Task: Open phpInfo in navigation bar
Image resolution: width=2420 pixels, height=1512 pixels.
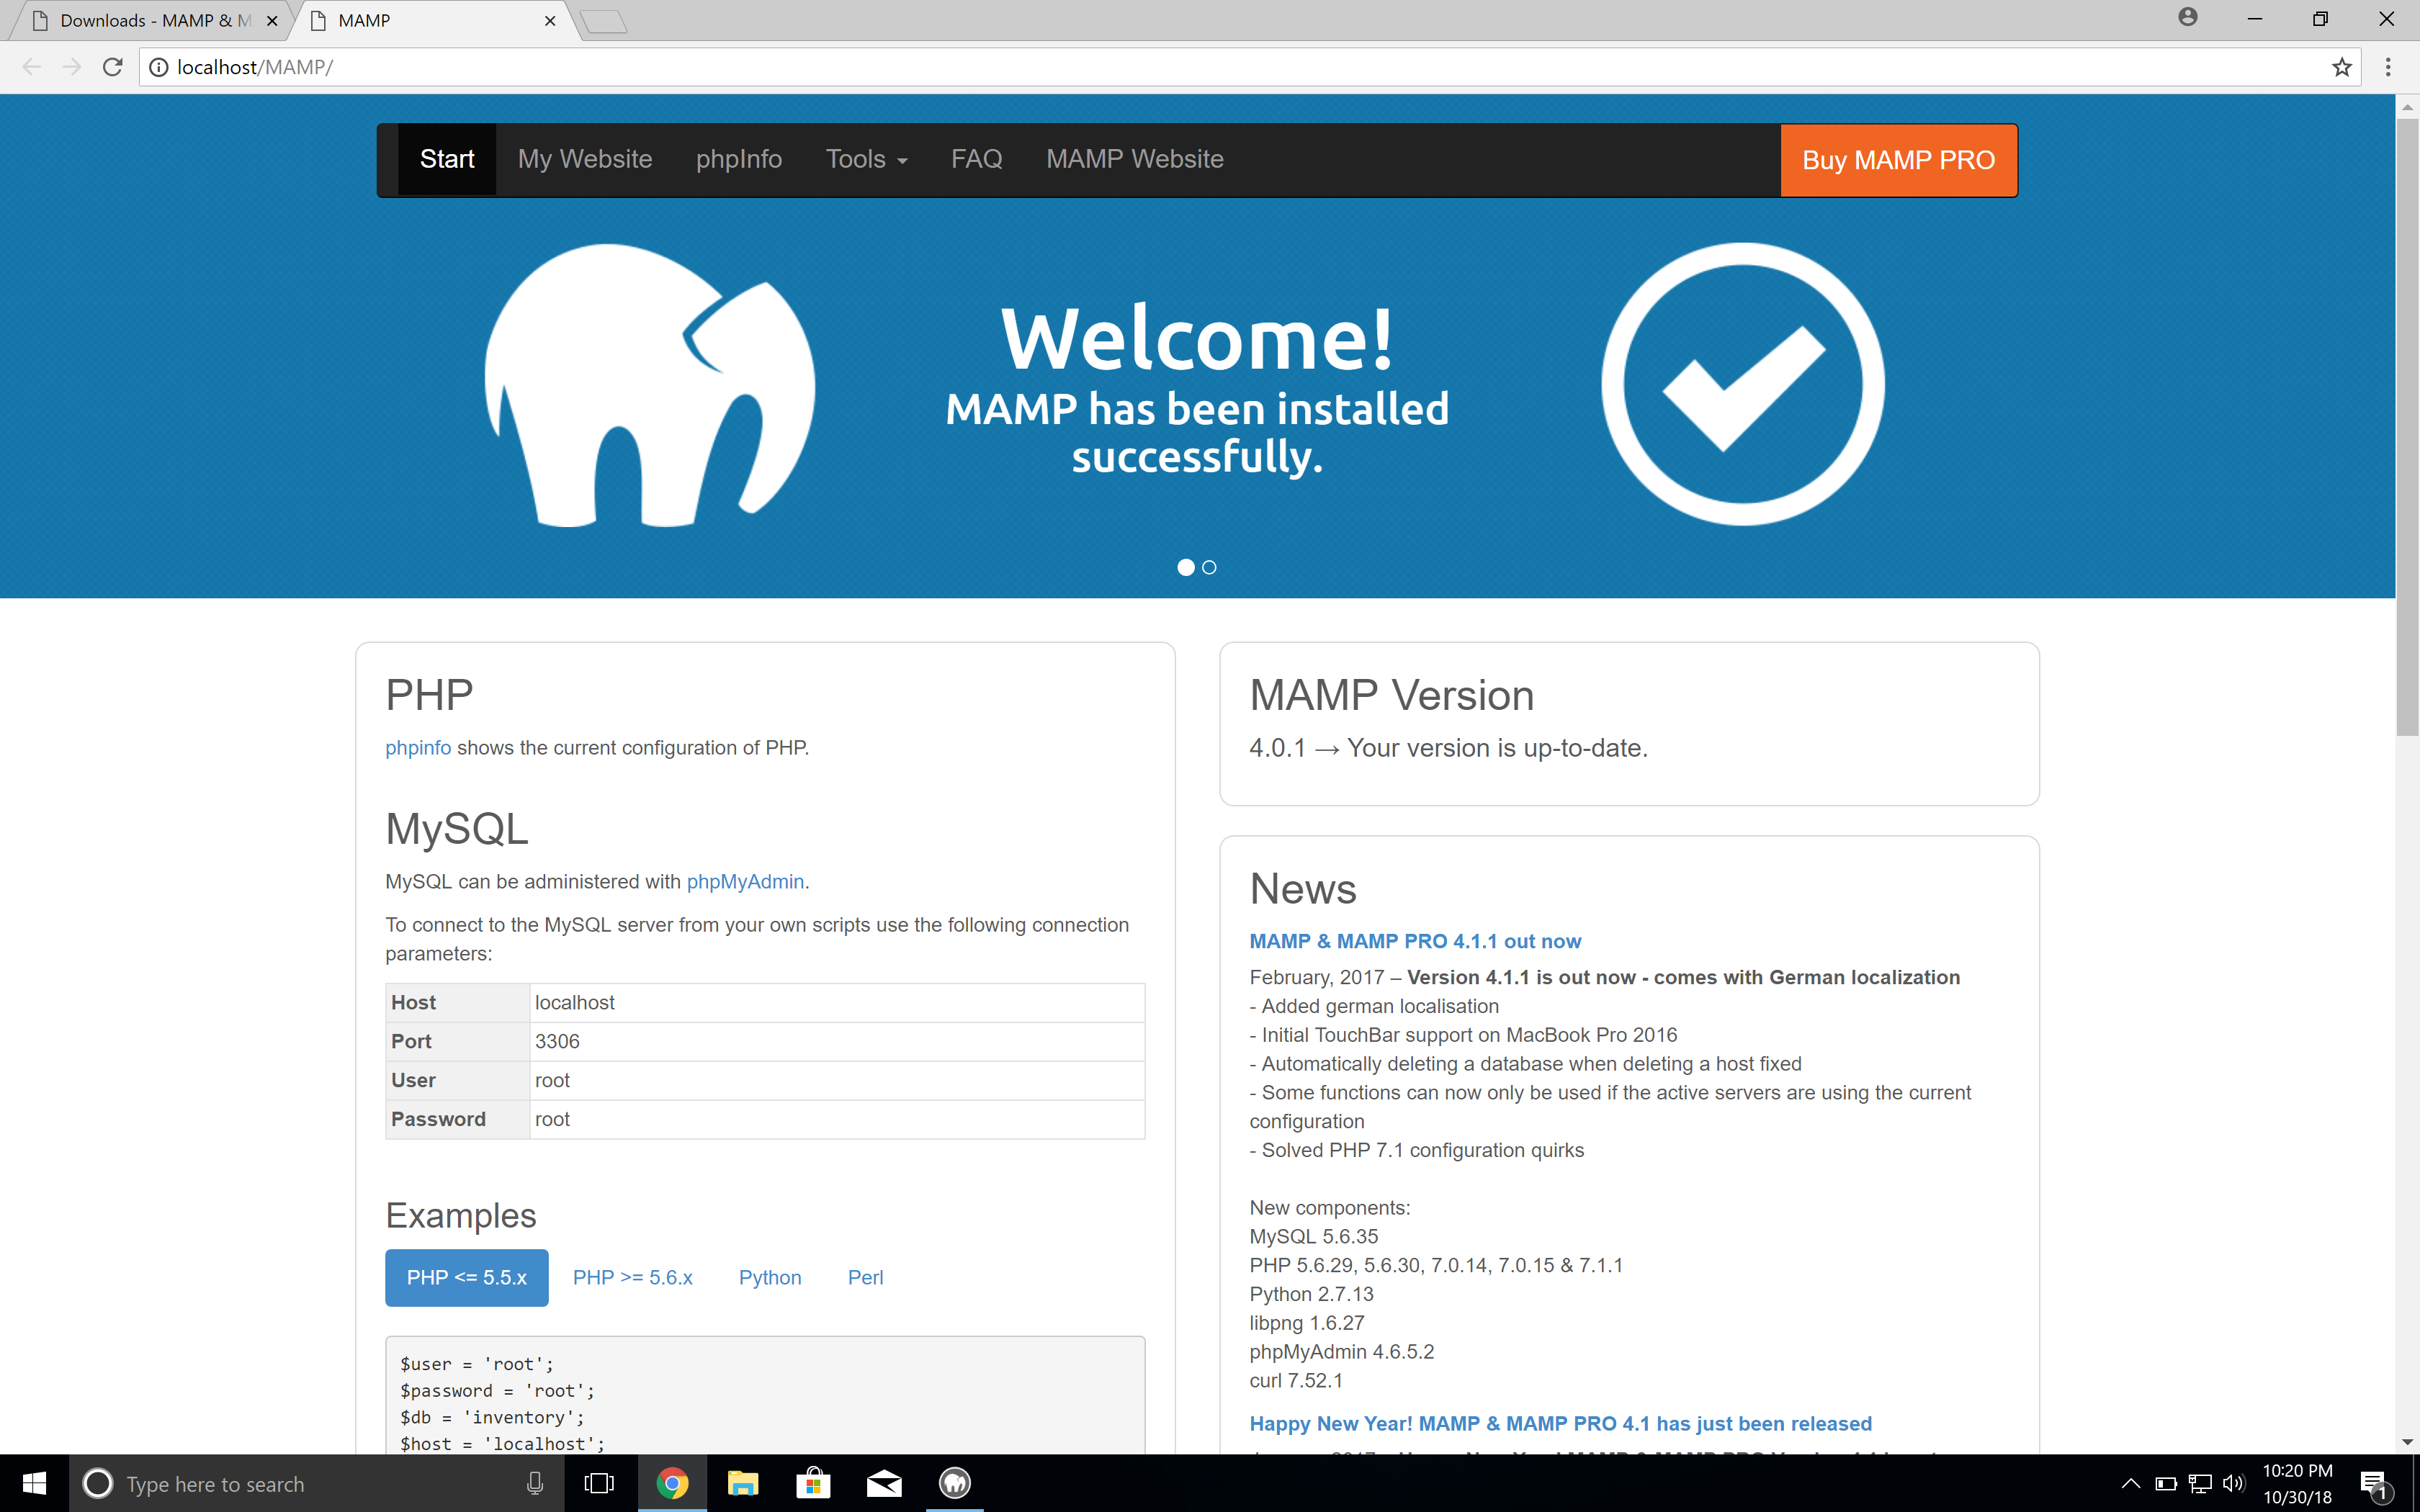Action: click(x=738, y=159)
